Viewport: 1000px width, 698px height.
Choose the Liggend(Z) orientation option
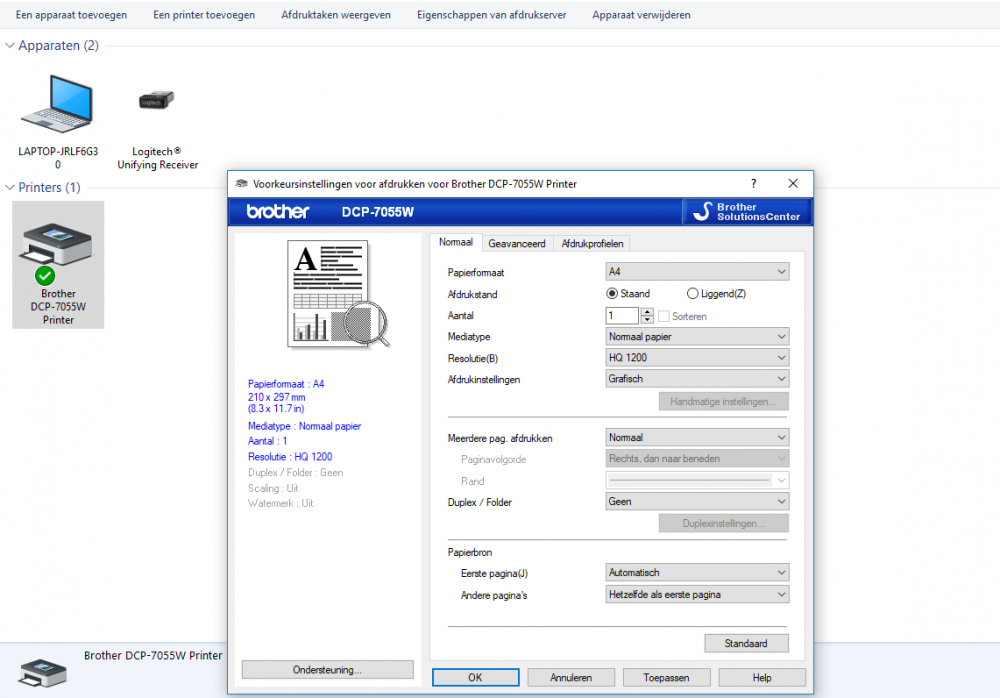coord(693,294)
